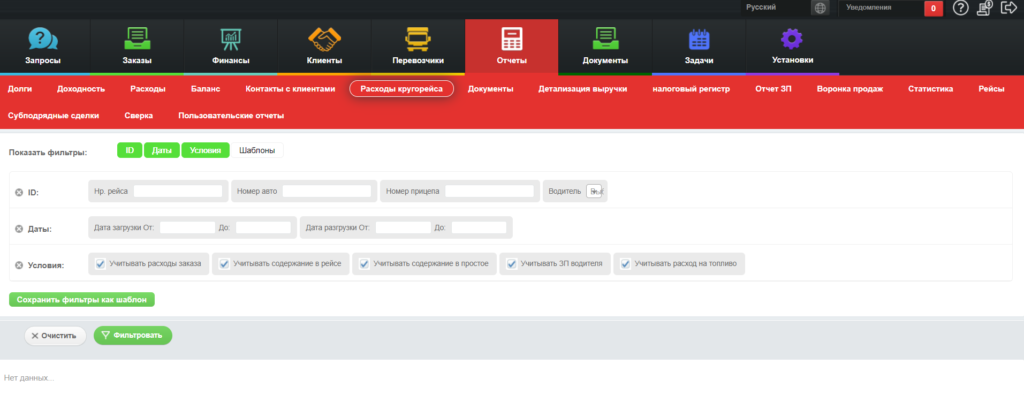Click the user account icon in header

(985, 8)
